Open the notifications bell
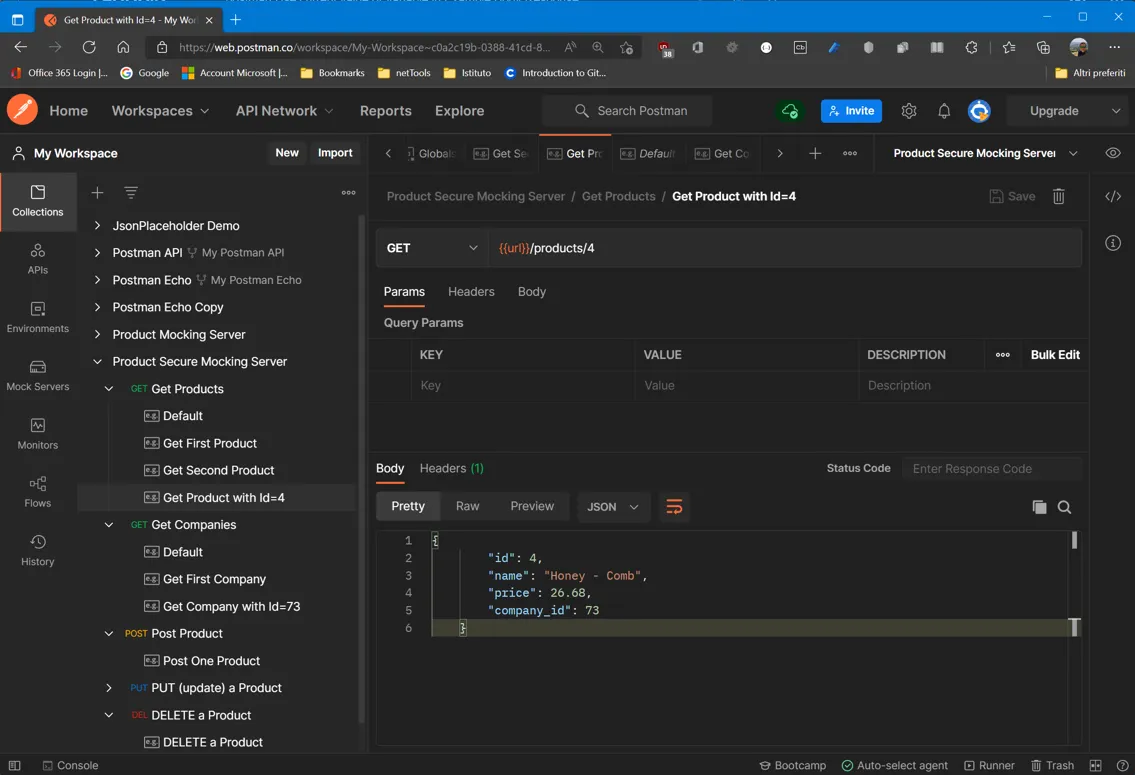Viewport: 1135px width, 775px height. [944, 111]
